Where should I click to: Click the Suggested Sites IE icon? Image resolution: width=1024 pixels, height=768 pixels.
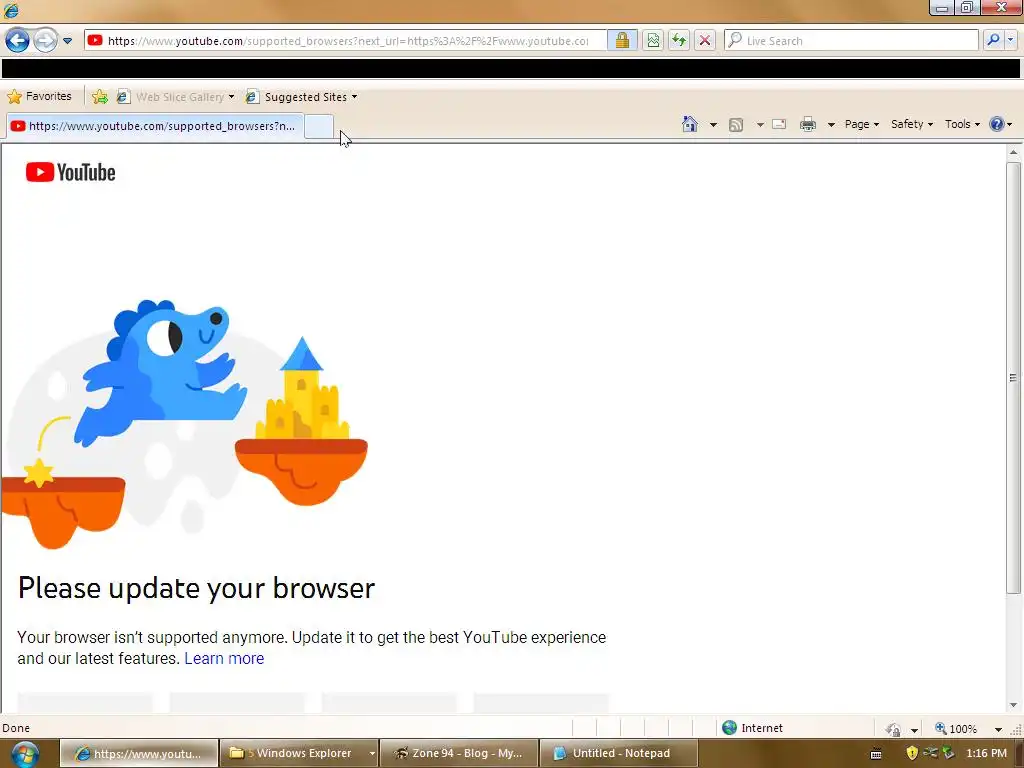(x=251, y=97)
